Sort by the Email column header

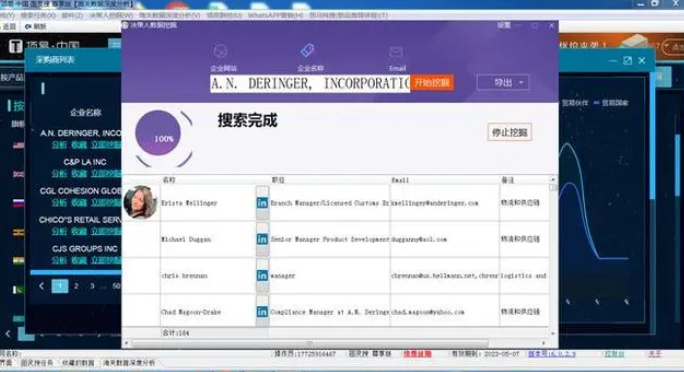pos(445,180)
